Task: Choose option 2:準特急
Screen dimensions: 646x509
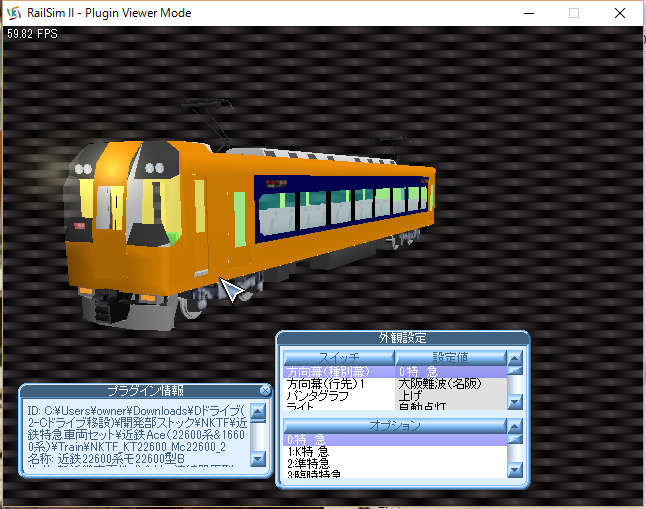Action: point(395,463)
